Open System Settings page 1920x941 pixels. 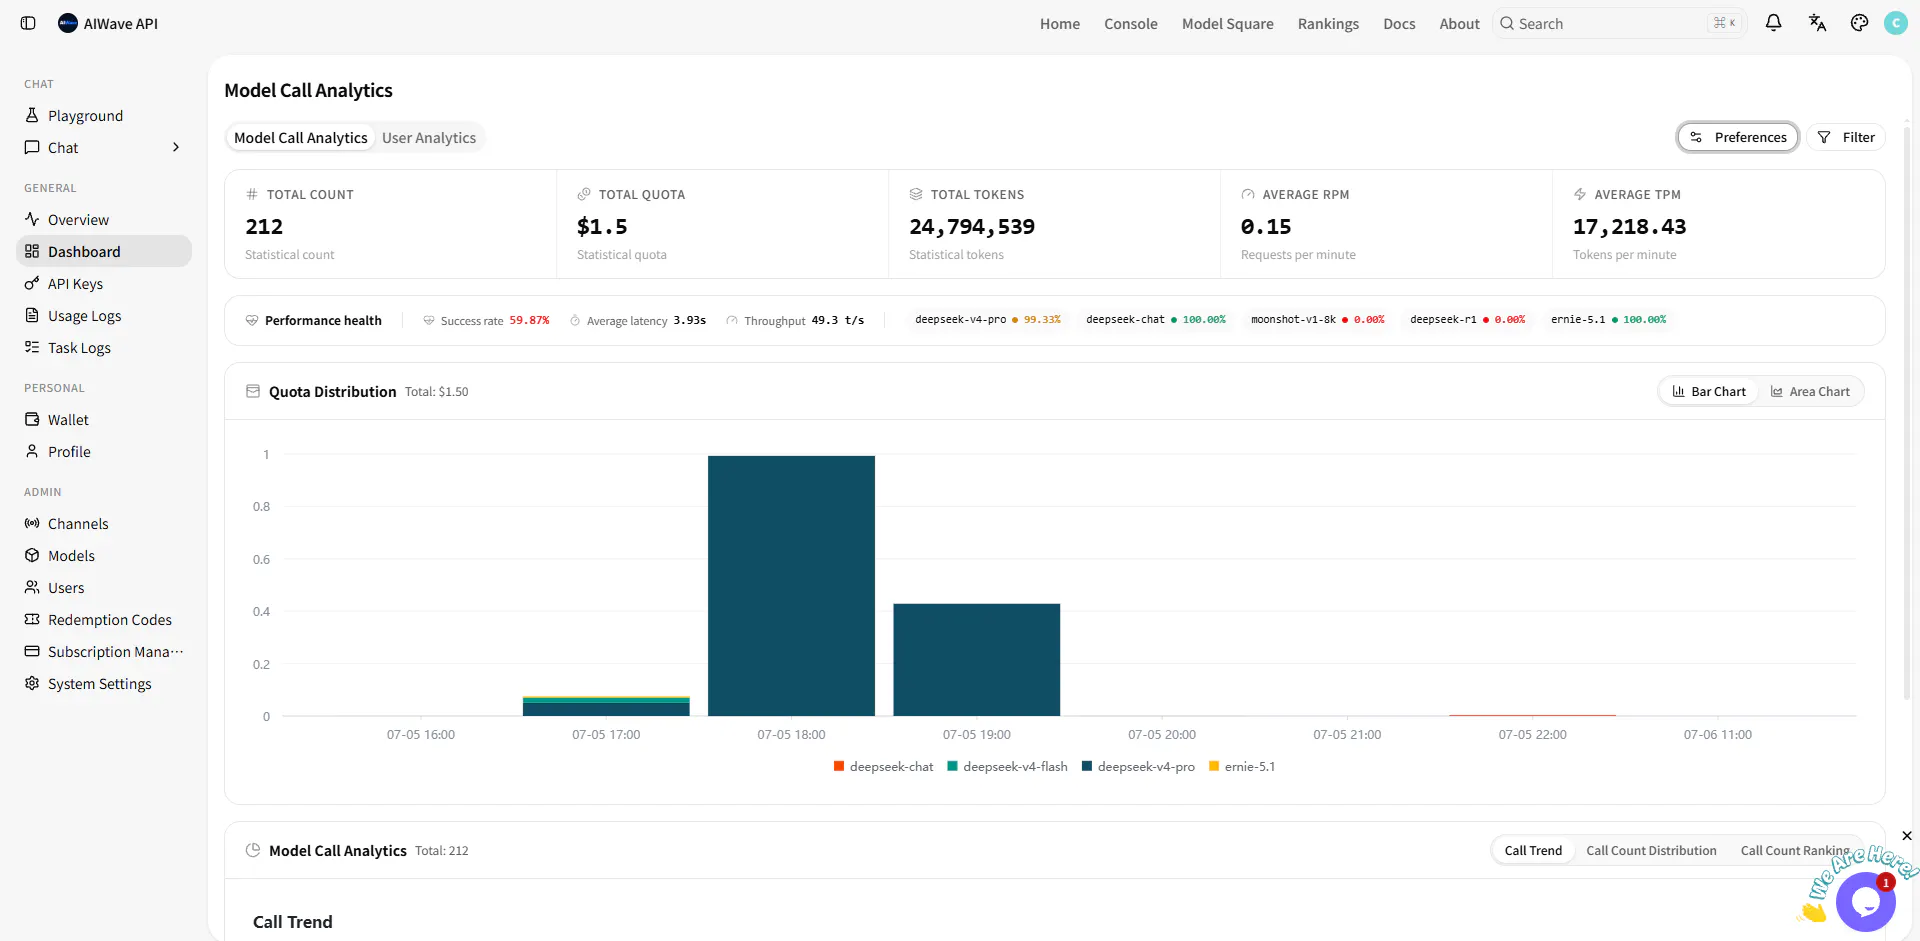pos(104,684)
